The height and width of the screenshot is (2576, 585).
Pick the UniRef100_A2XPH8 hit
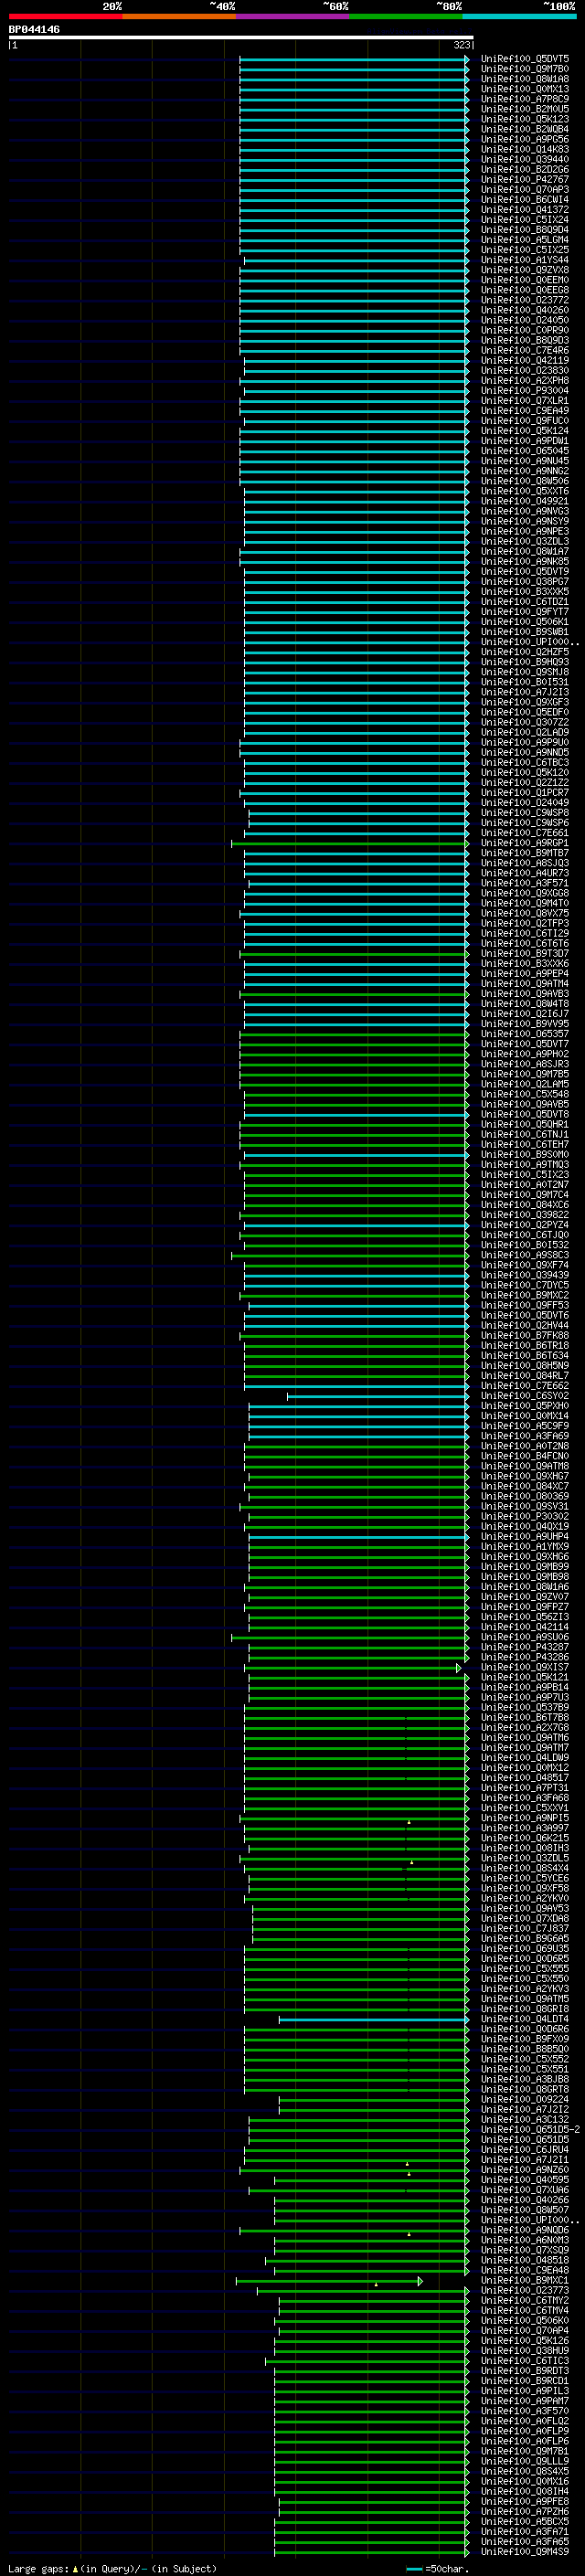click(525, 381)
